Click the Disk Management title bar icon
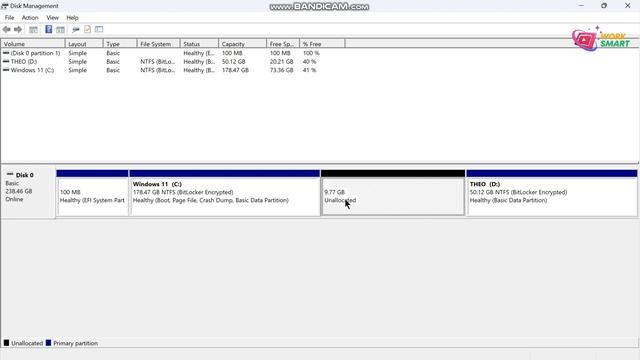 (4, 6)
